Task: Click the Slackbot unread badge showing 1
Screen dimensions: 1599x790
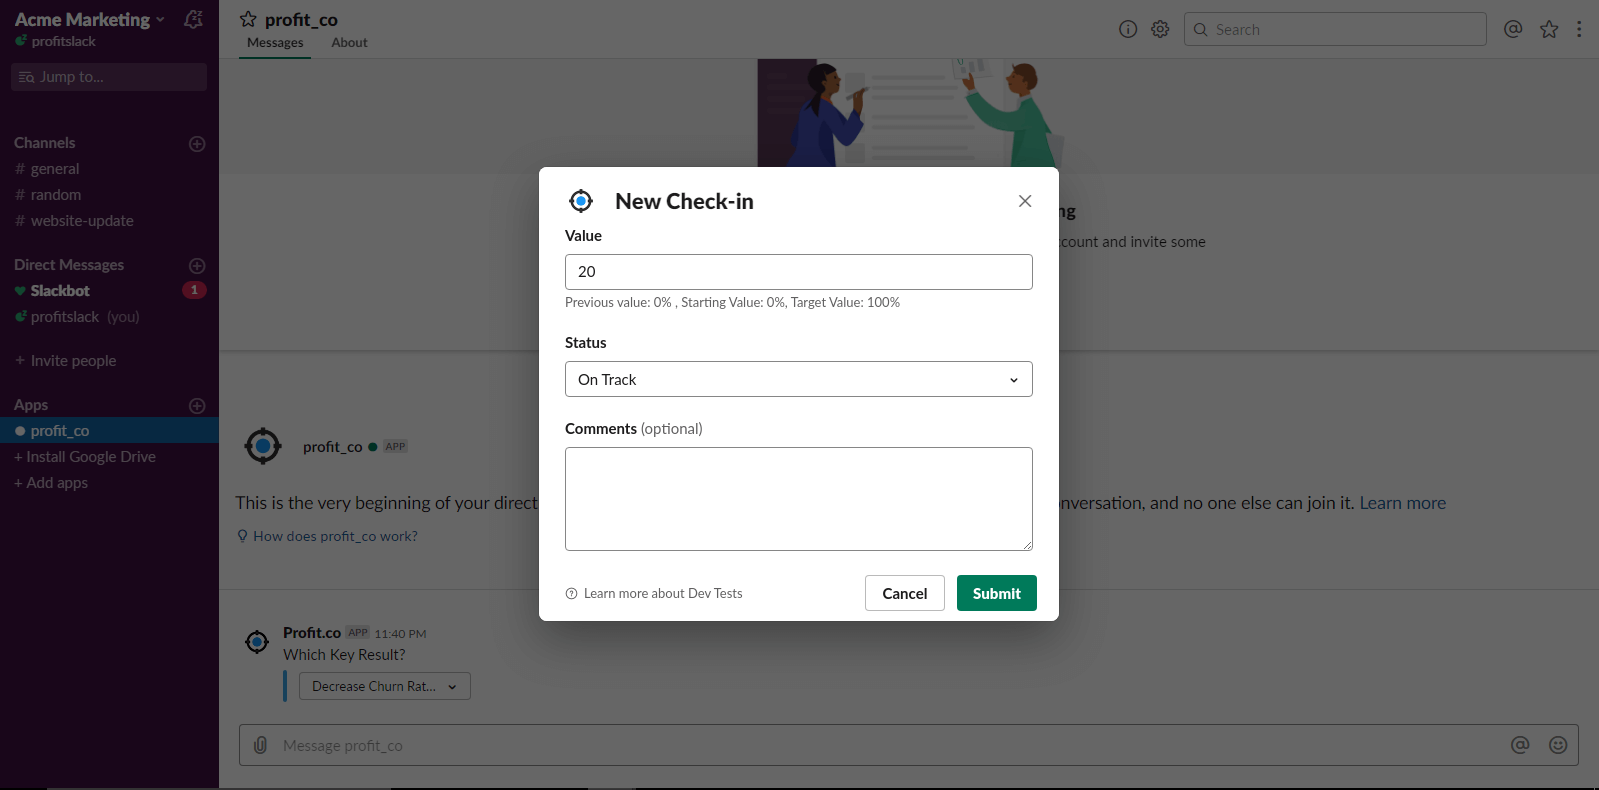Action: tap(194, 290)
